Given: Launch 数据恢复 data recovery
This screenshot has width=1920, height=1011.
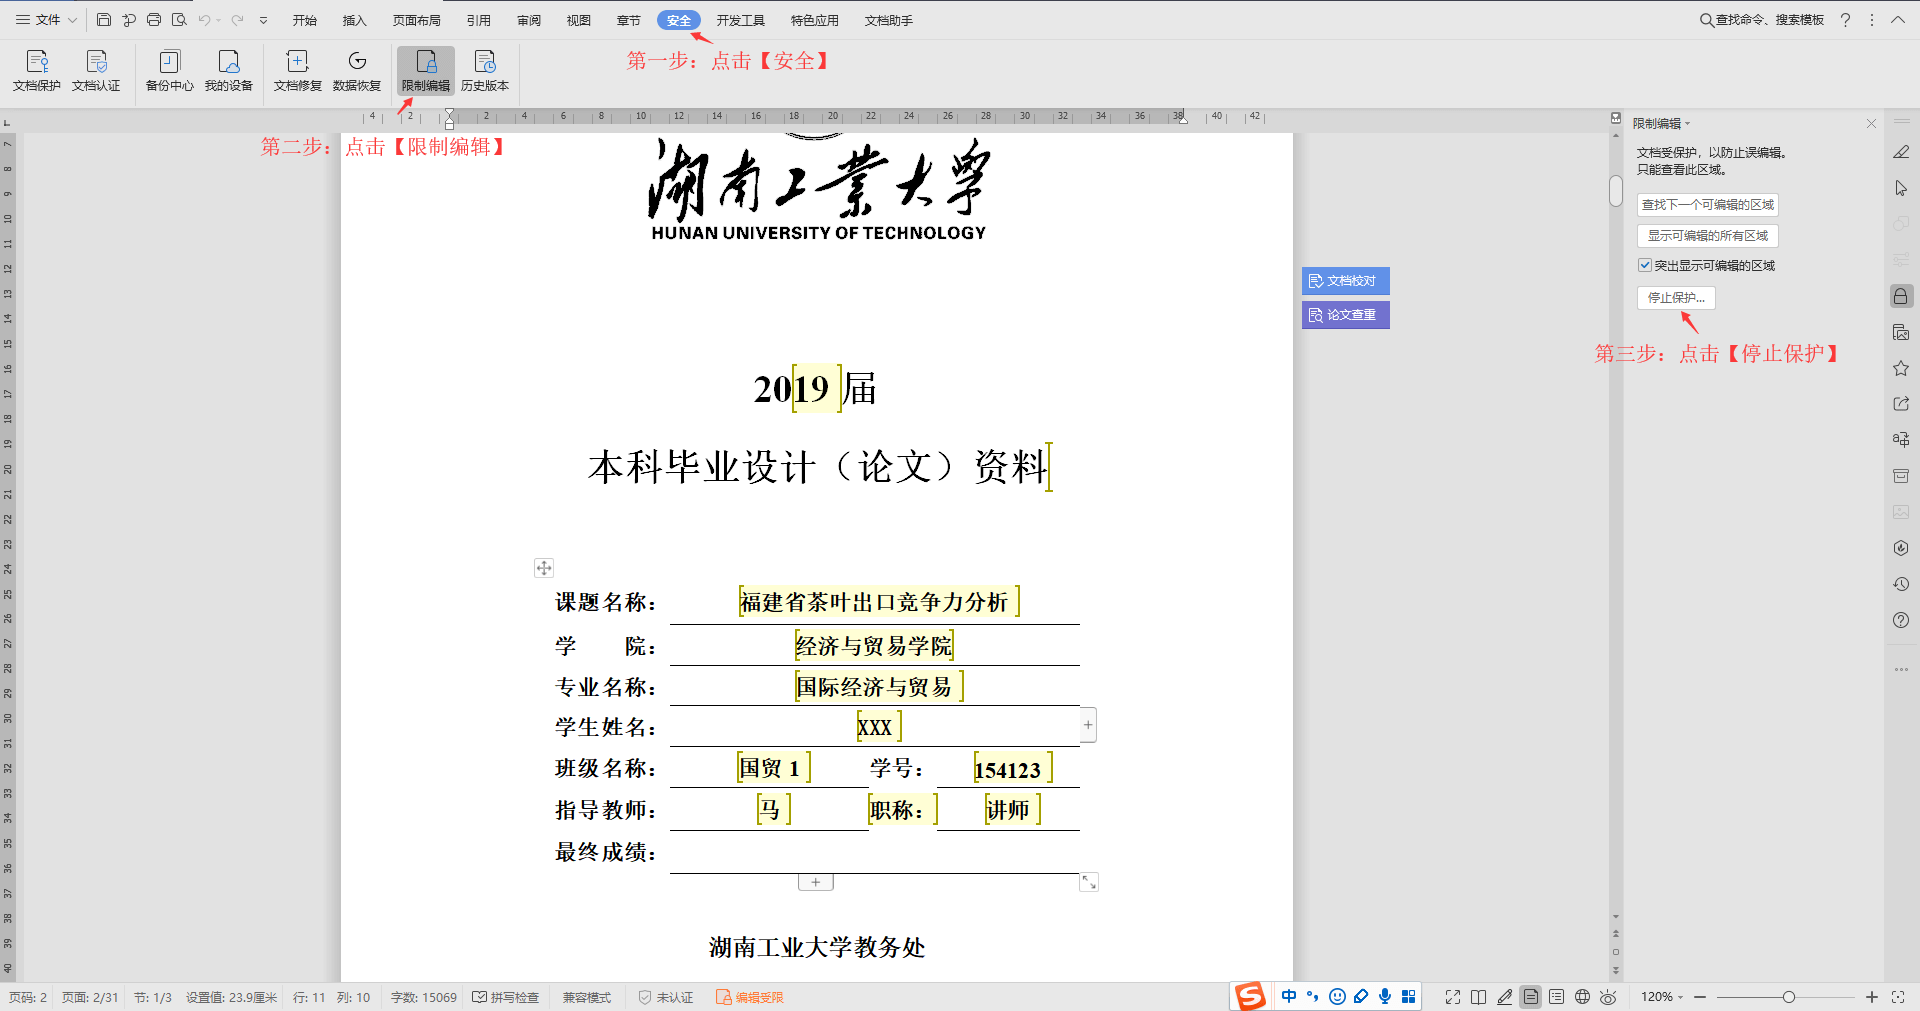Looking at the screenshot, I should coord(357,71).
